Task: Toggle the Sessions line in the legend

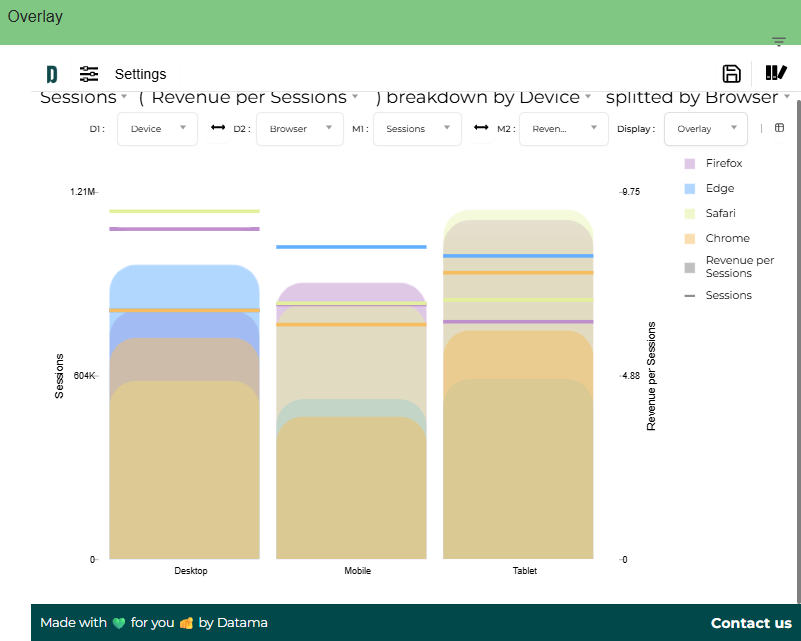Action: [722, 295]
